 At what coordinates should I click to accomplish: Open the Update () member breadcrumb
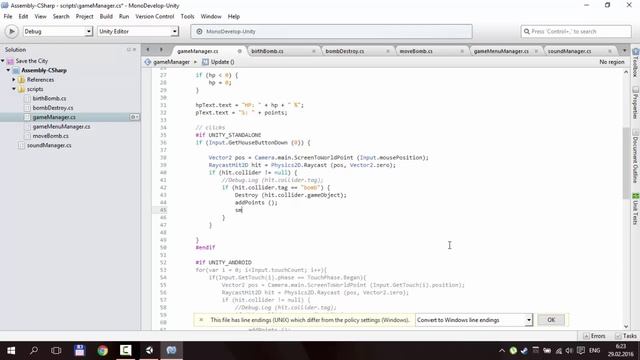tap(218, 62)
